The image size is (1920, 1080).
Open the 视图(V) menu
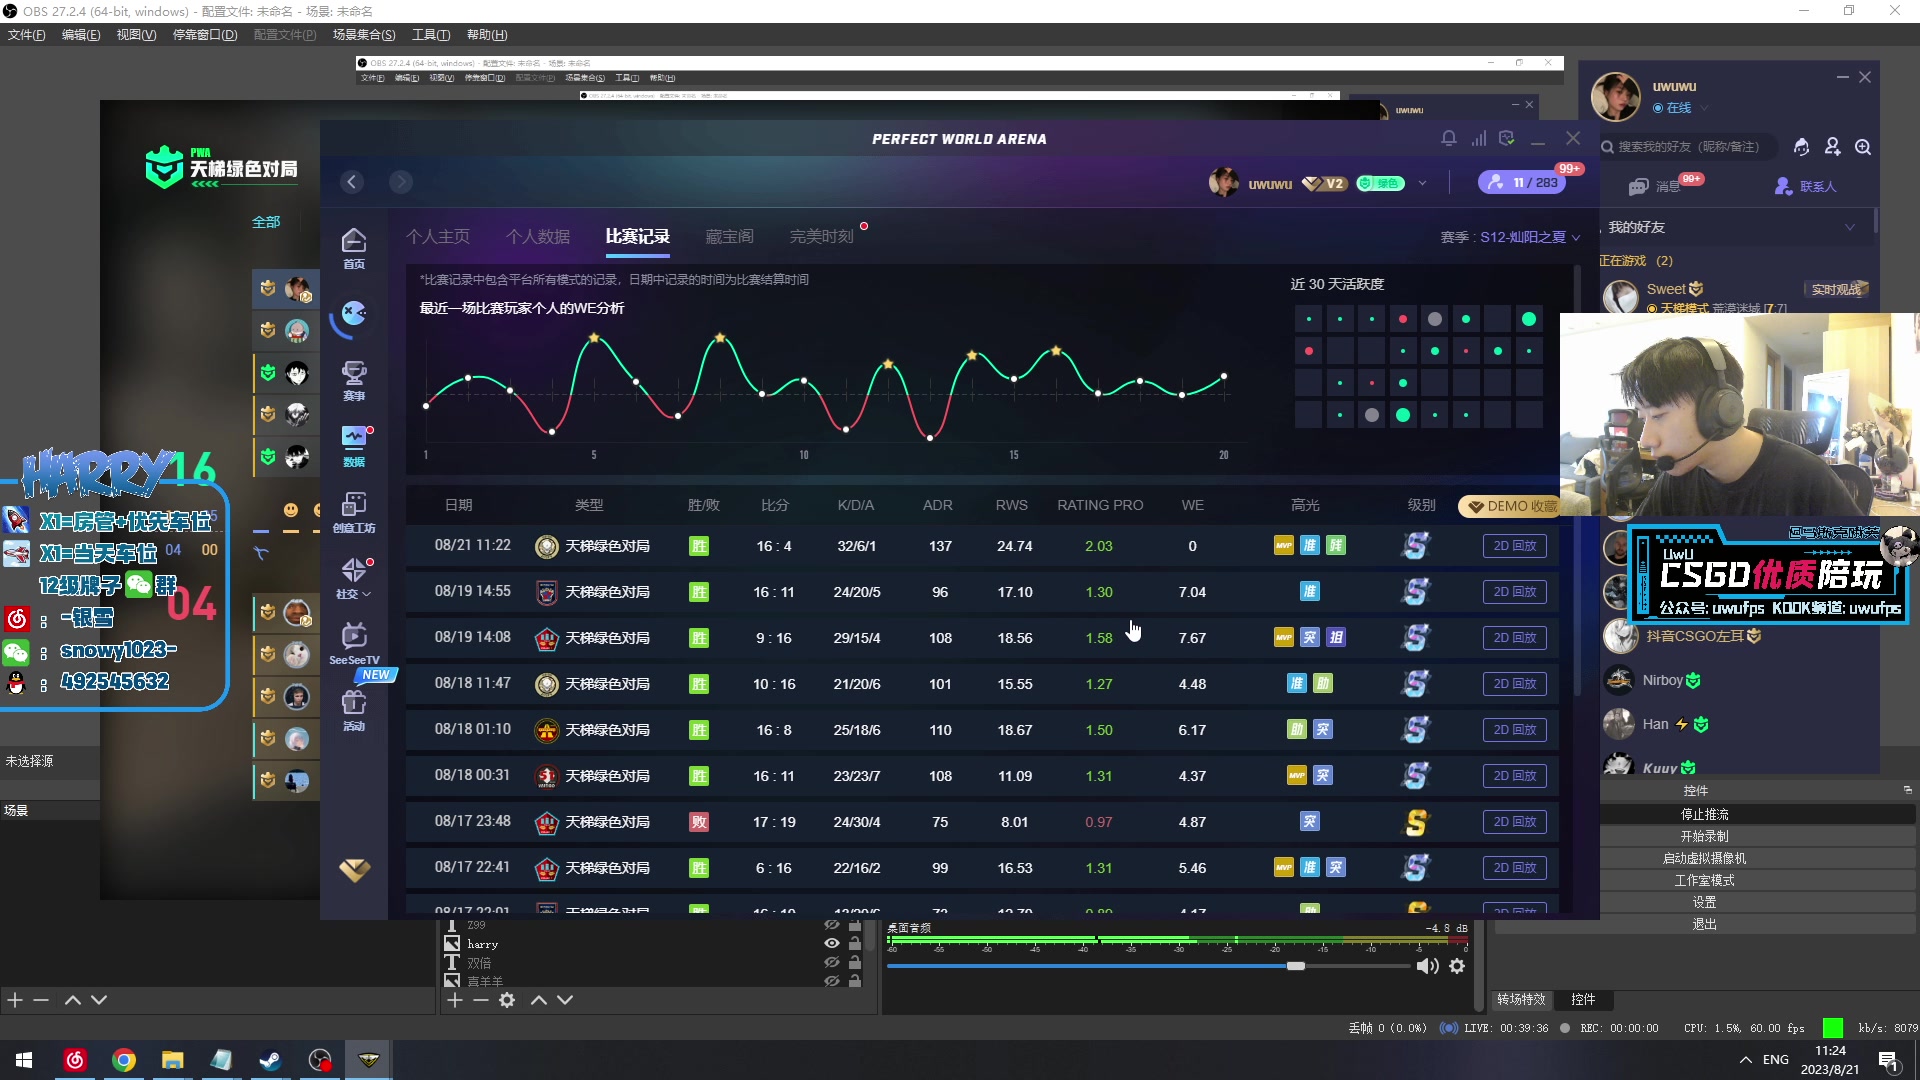coord(136,35)
